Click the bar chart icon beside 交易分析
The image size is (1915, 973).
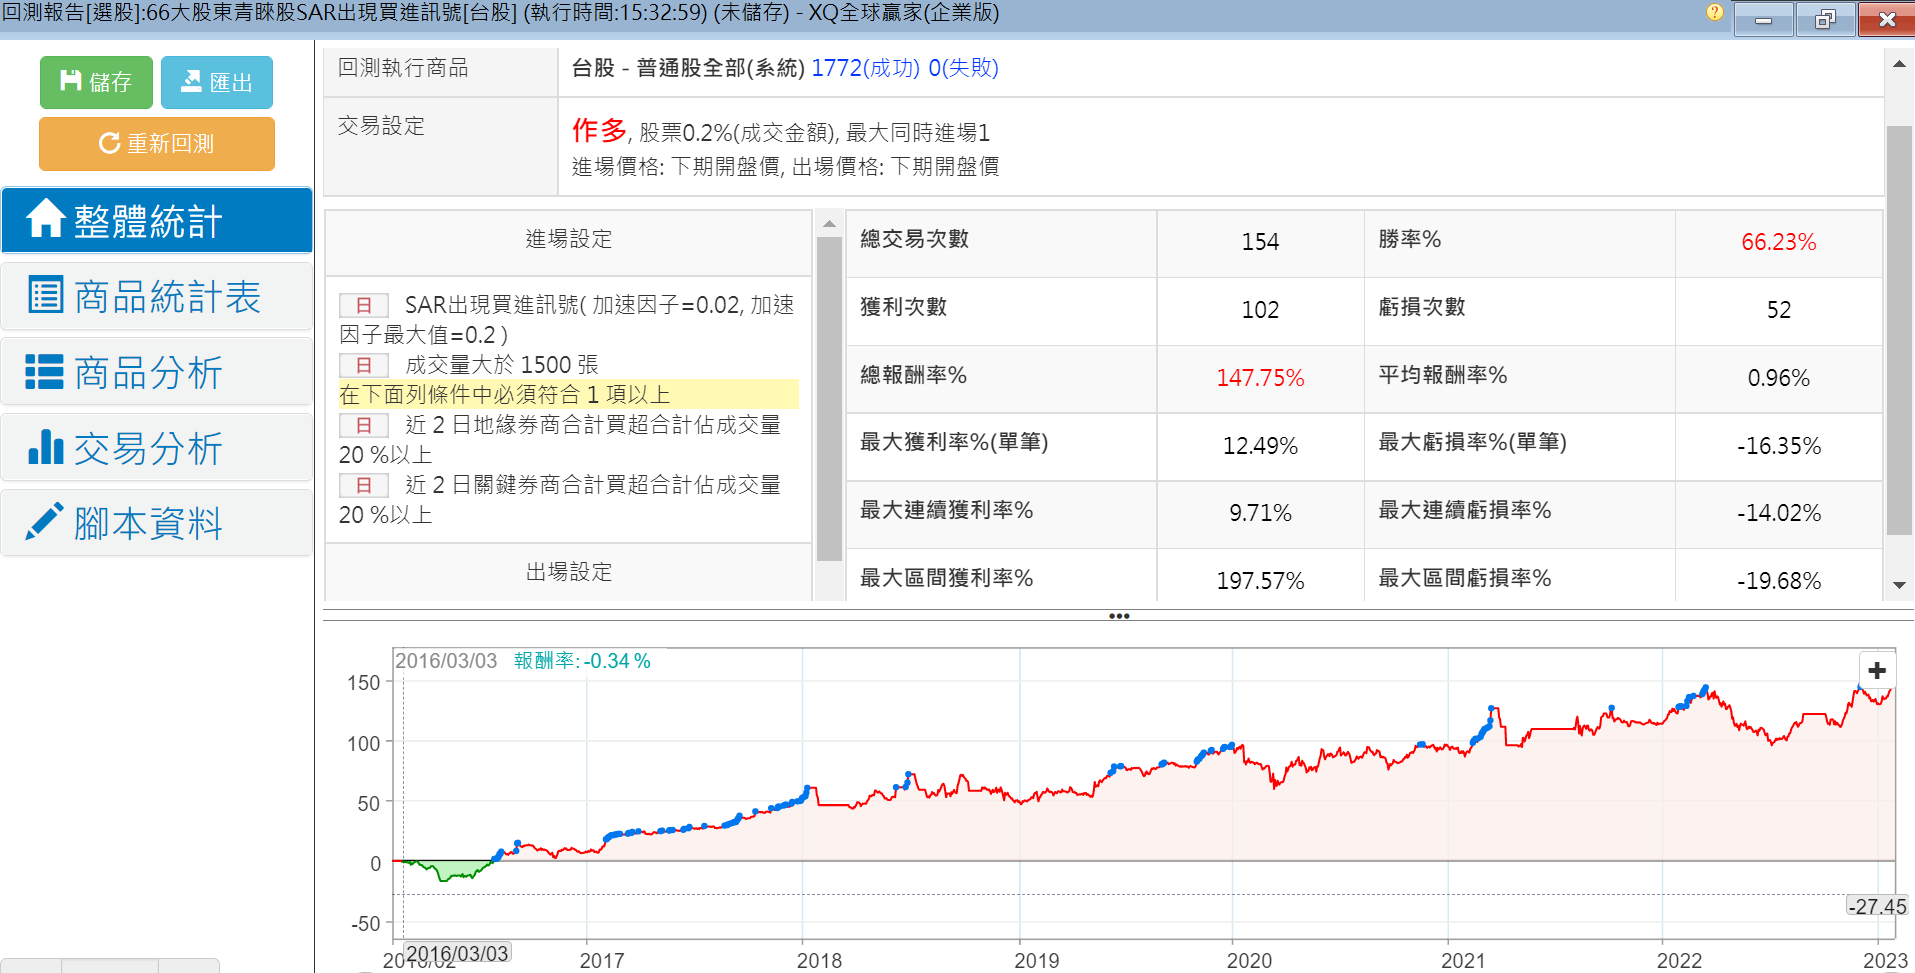[x=45, y=448]
